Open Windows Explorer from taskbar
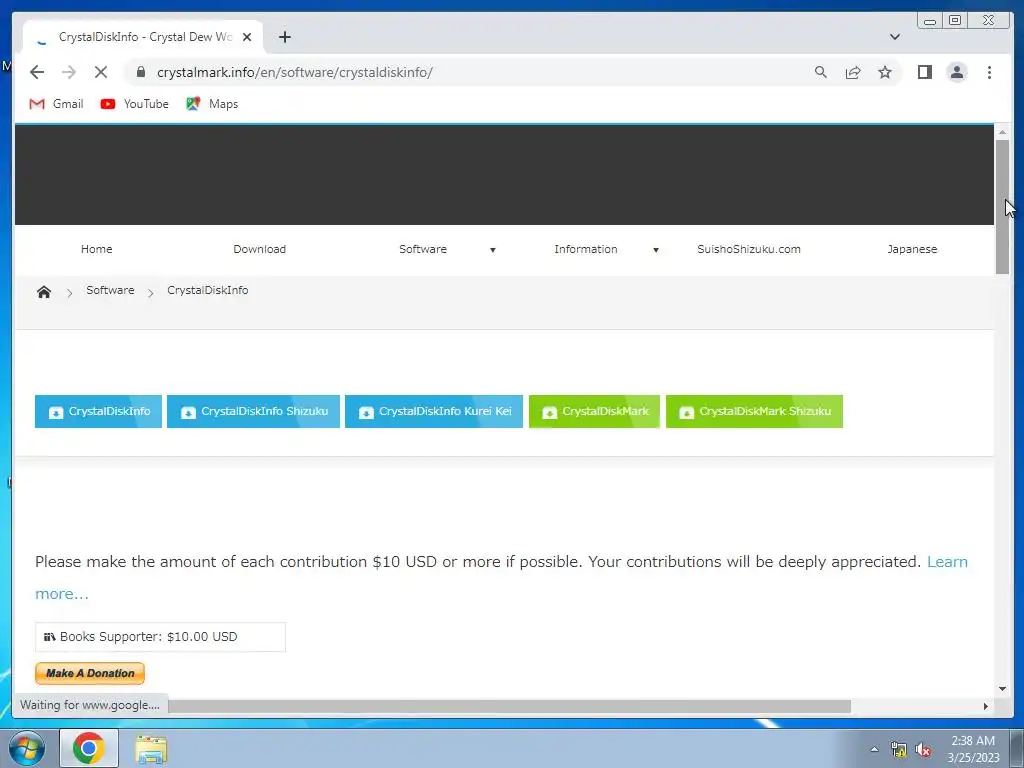 (151, 749)
